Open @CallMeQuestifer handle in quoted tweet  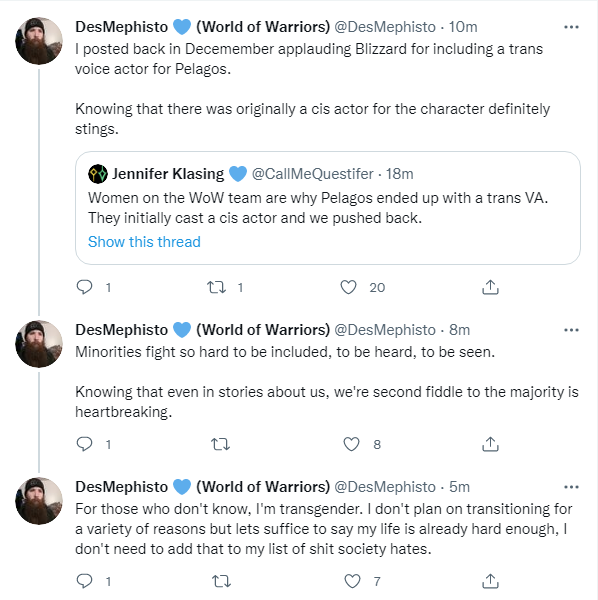313,174
